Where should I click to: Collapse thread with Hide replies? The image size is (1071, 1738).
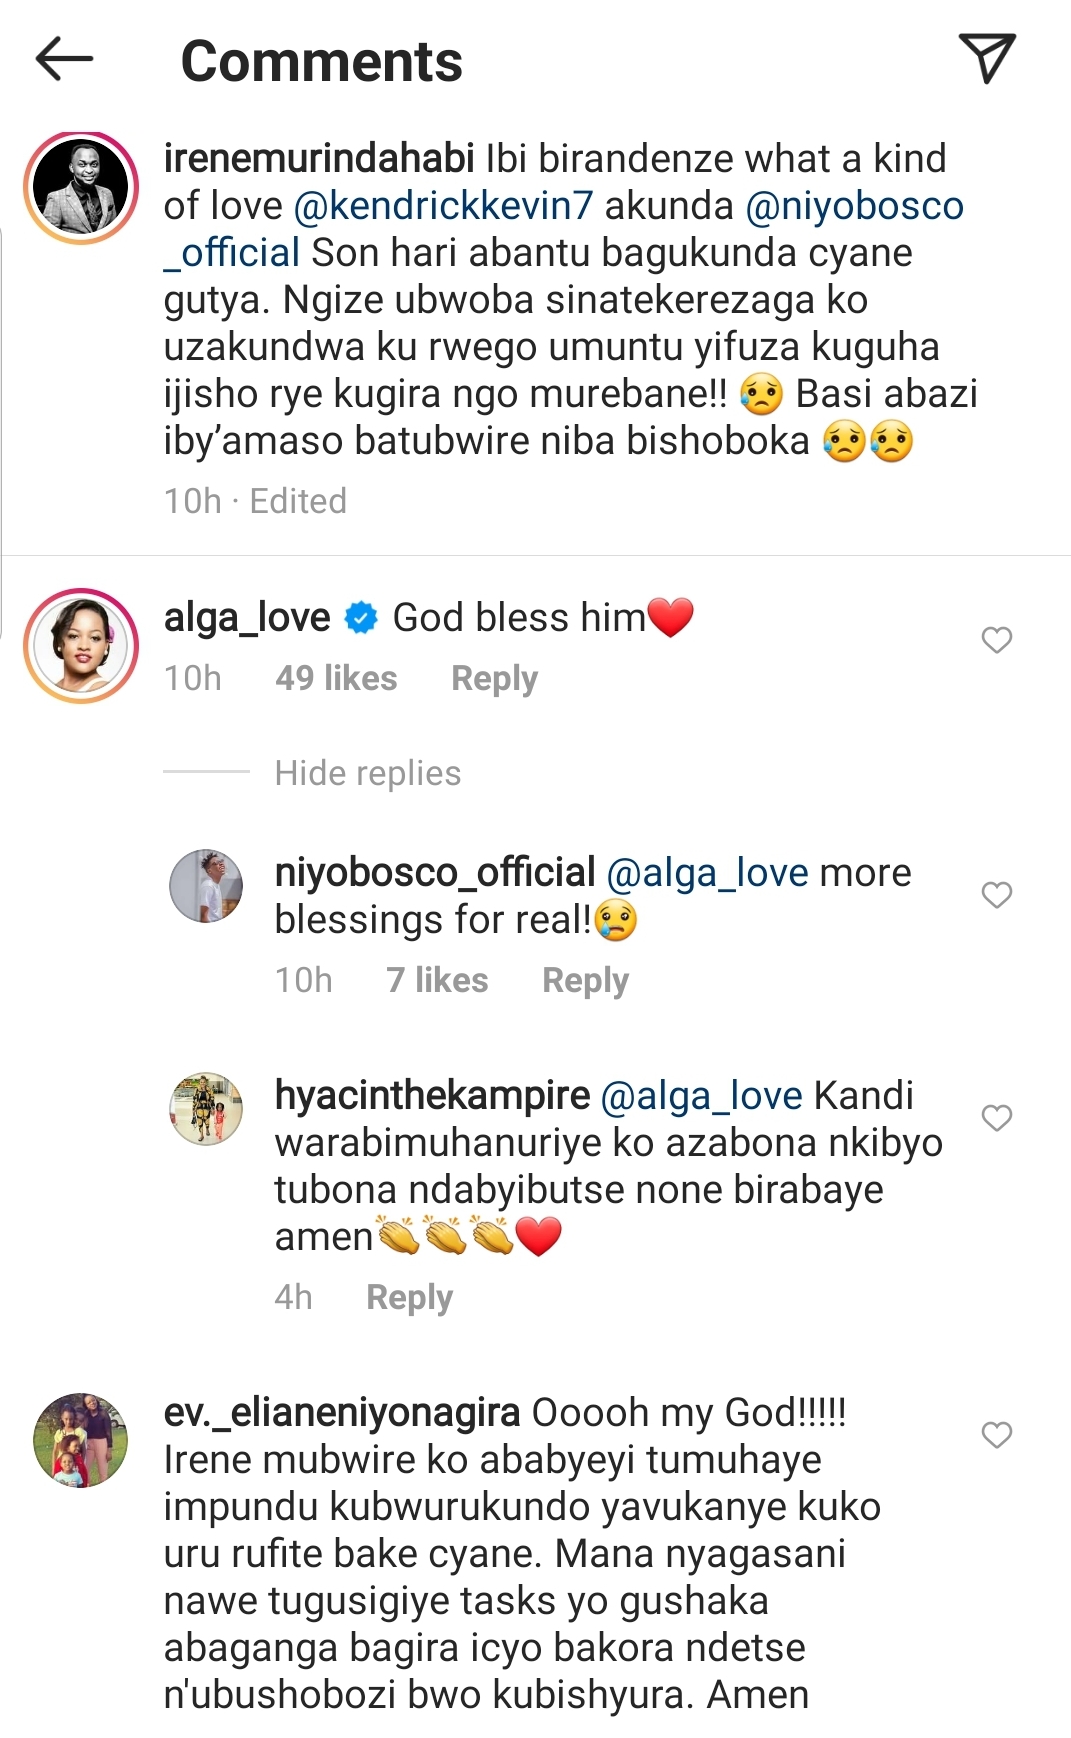[x=367, y=773]
